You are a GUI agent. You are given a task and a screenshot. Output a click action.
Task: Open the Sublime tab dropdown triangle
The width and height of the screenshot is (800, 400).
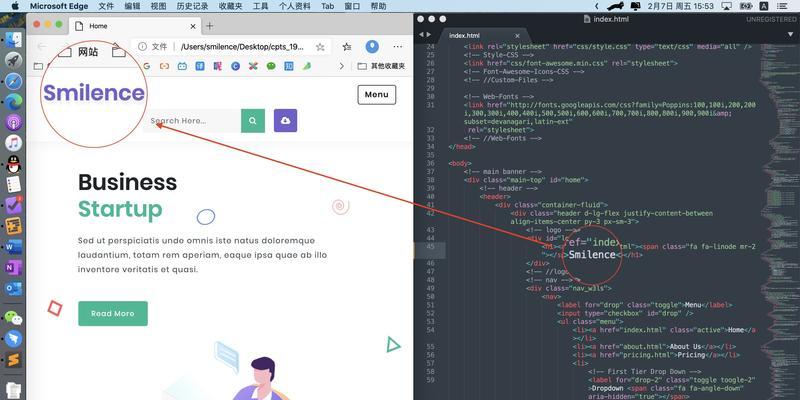click(790, 35)
